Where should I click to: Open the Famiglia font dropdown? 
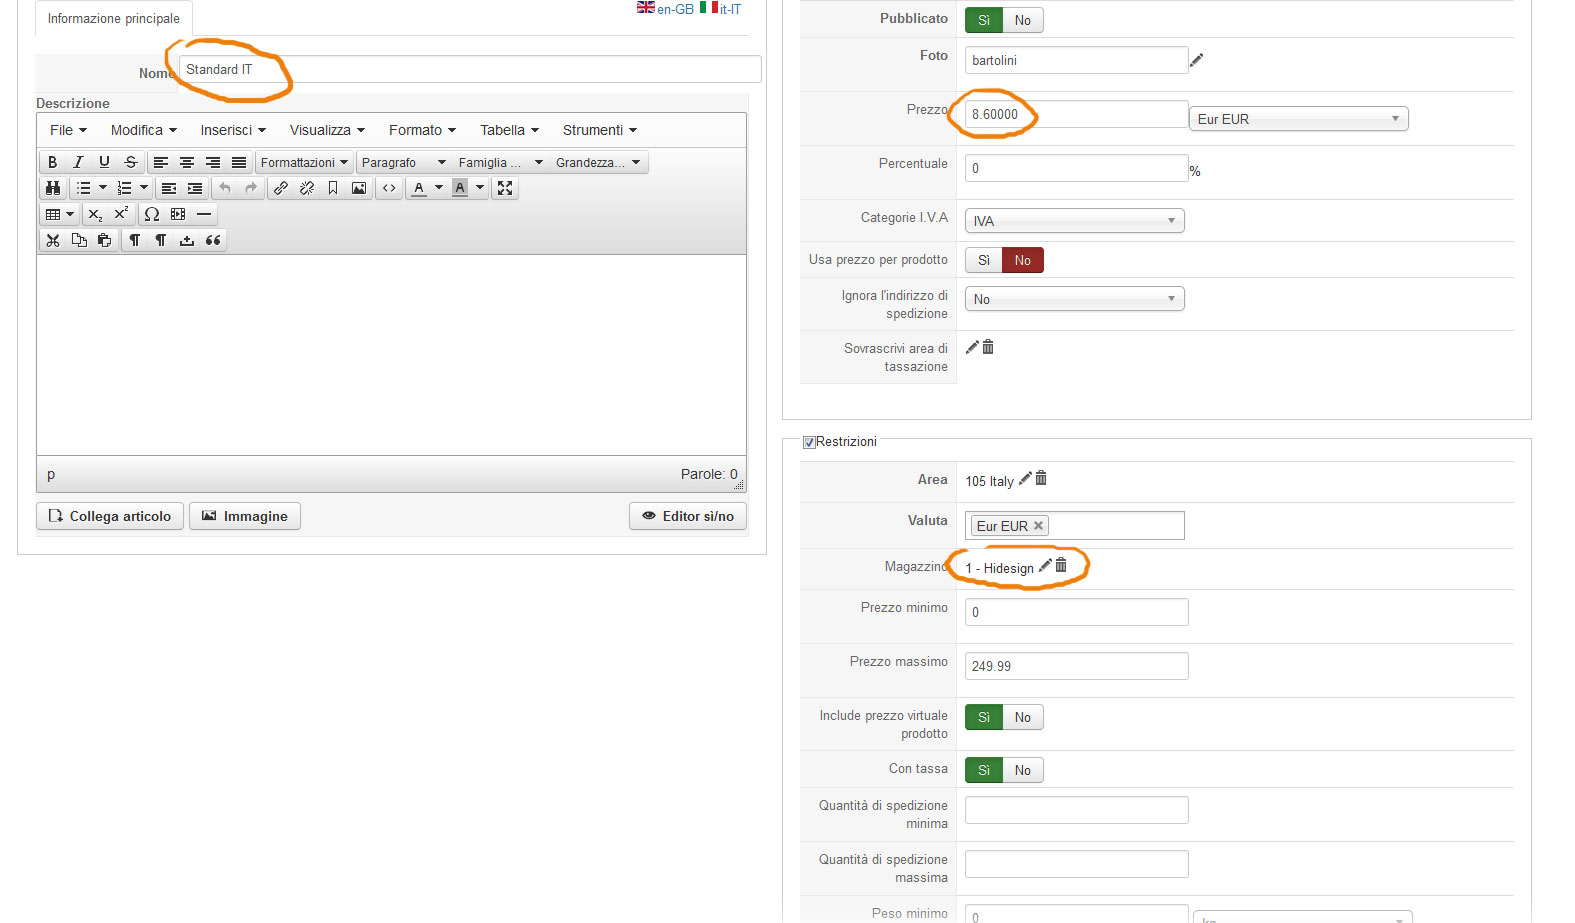500,162
